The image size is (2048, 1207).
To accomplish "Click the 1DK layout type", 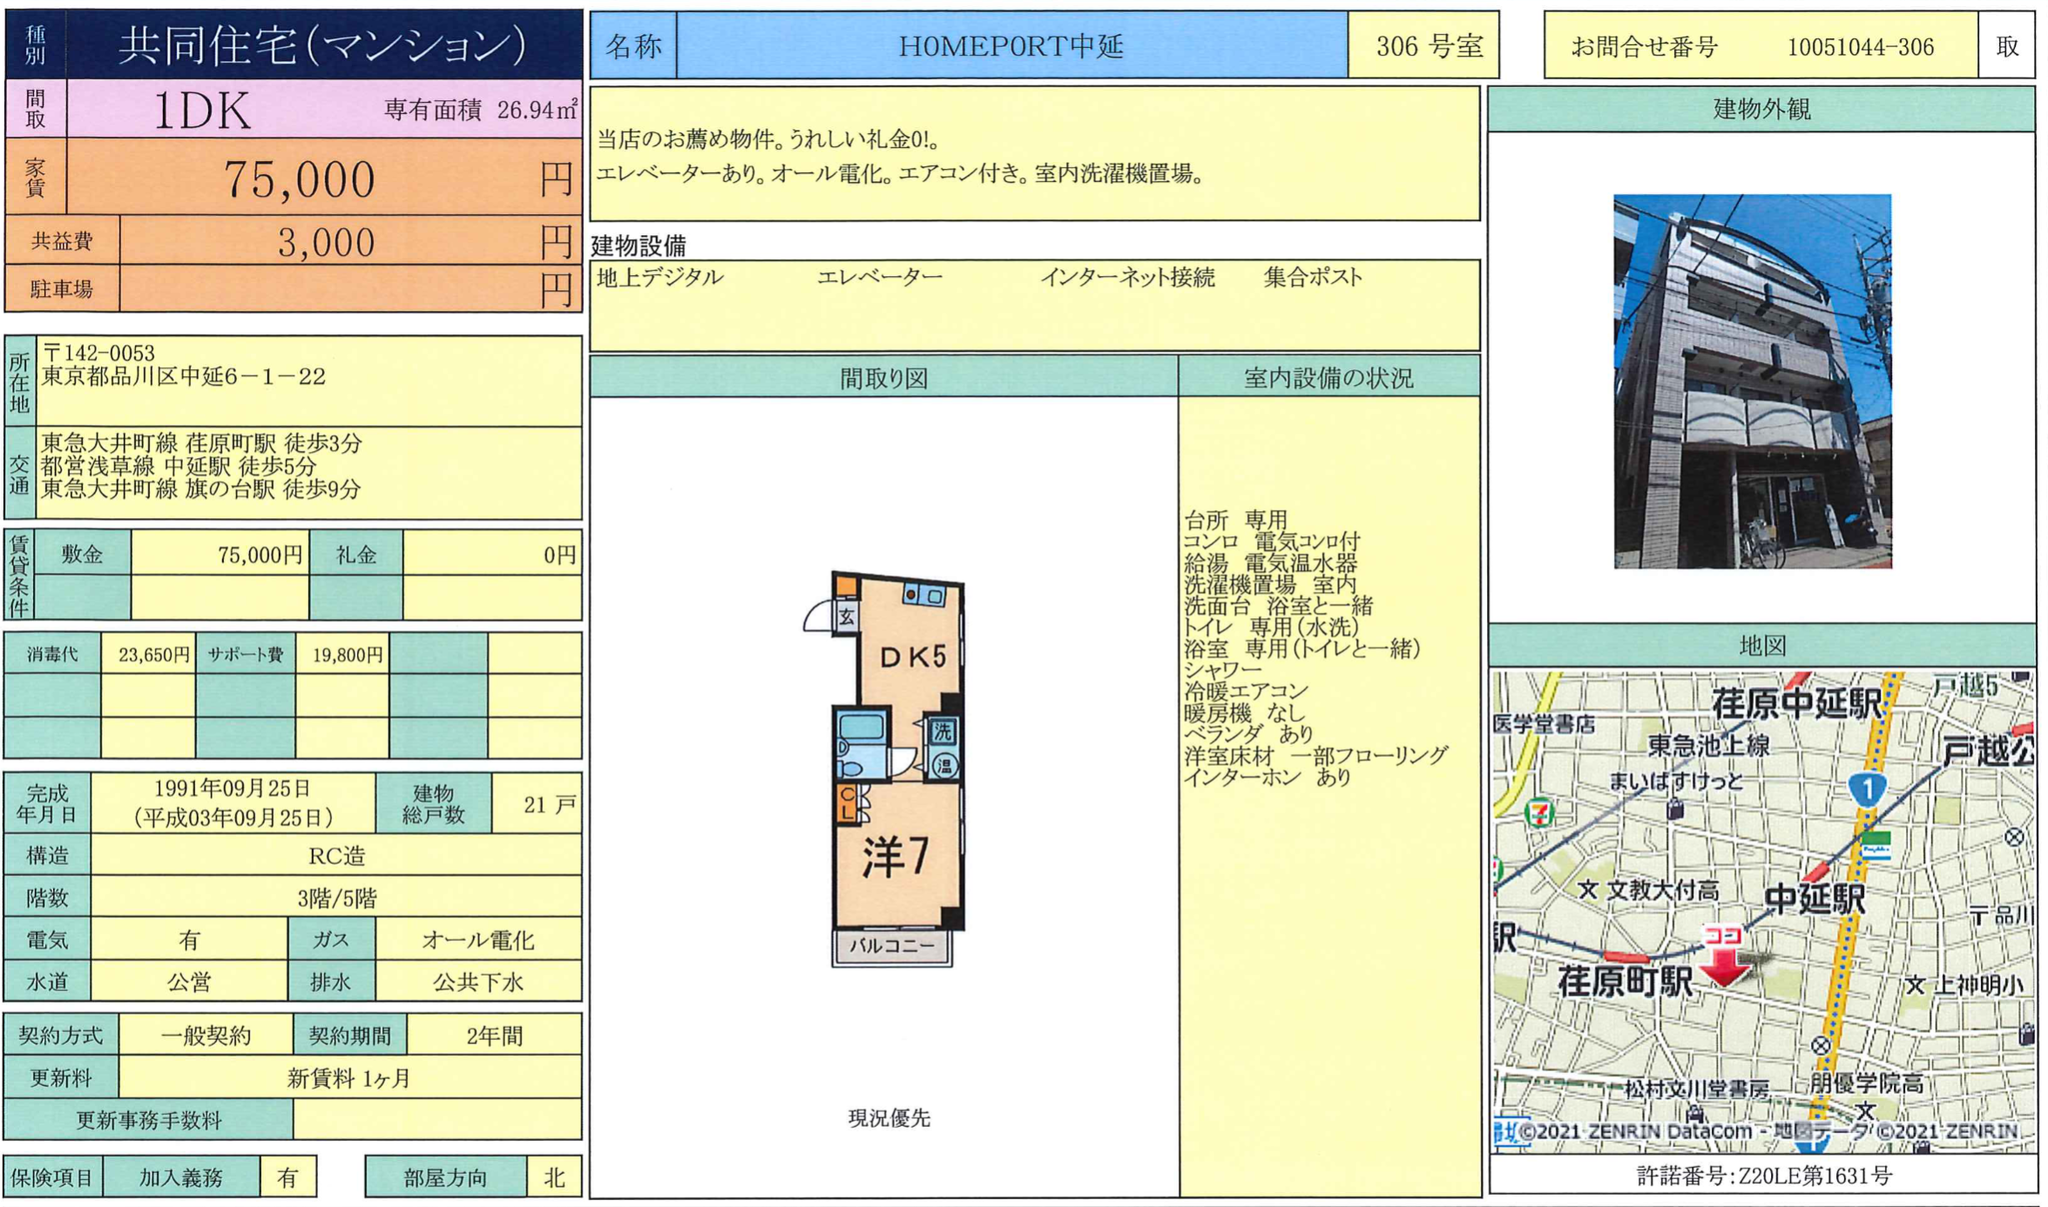I will 202,110.
